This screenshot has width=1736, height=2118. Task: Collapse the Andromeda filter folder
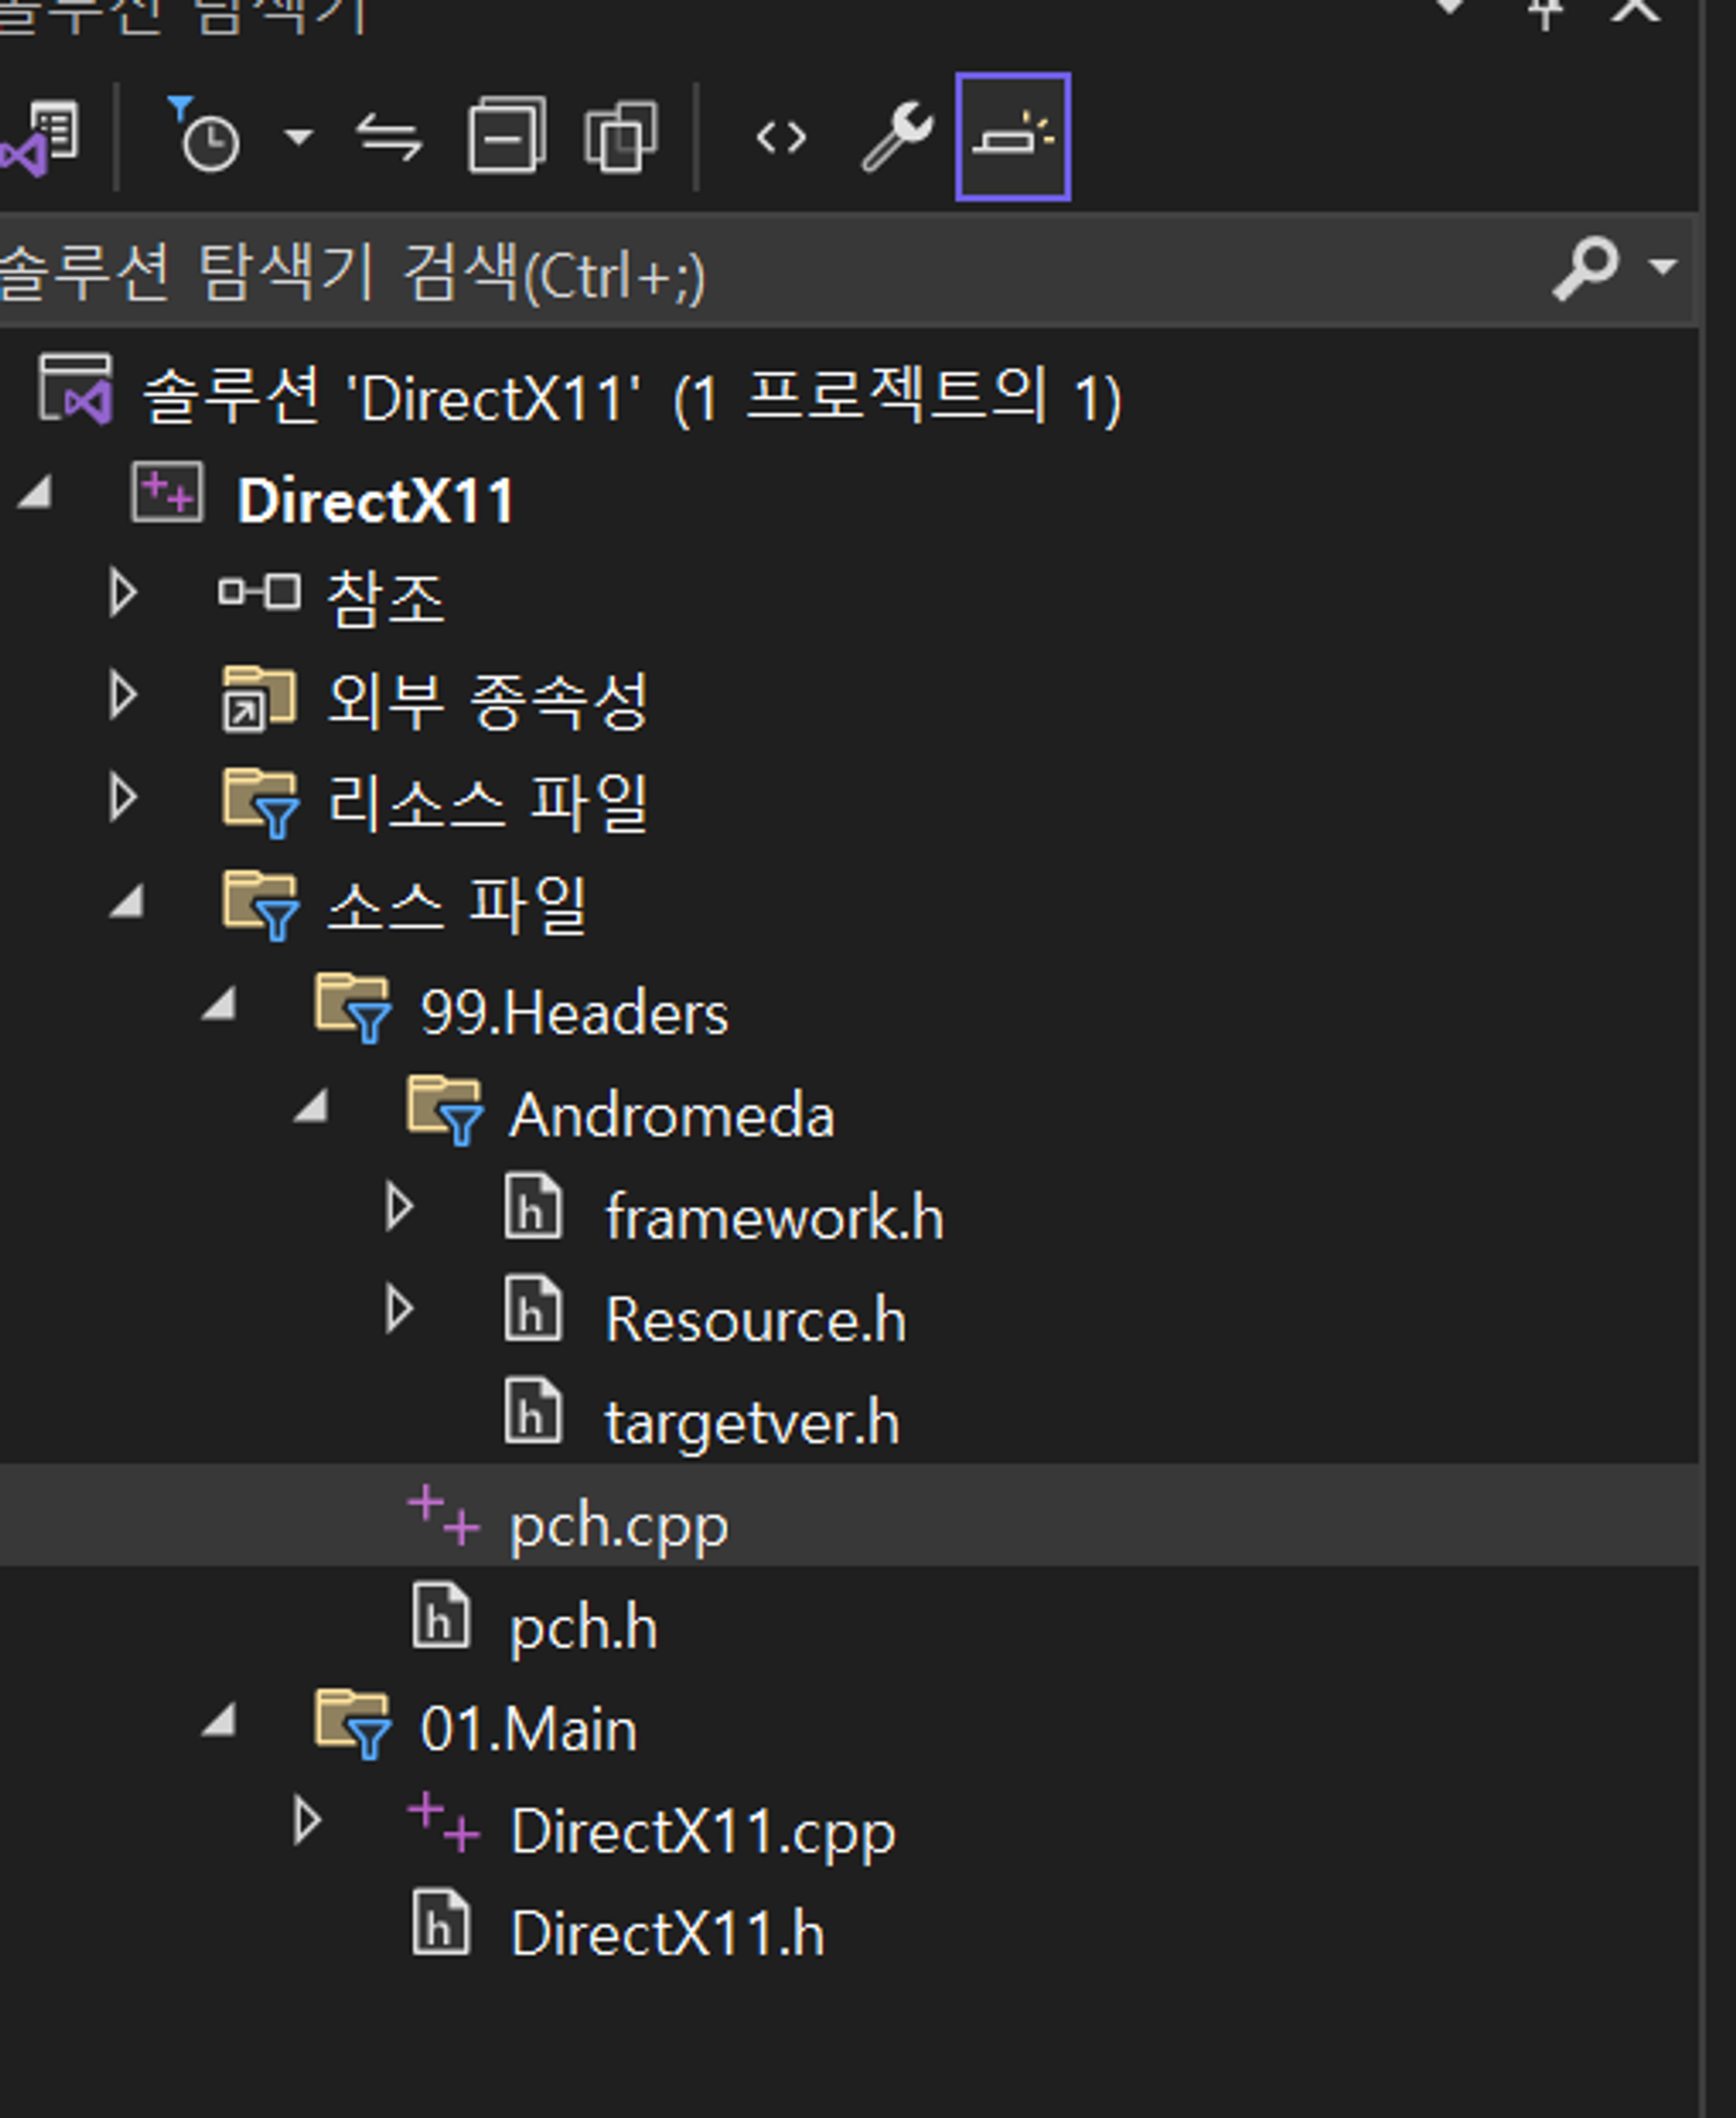coord(311,1108)
